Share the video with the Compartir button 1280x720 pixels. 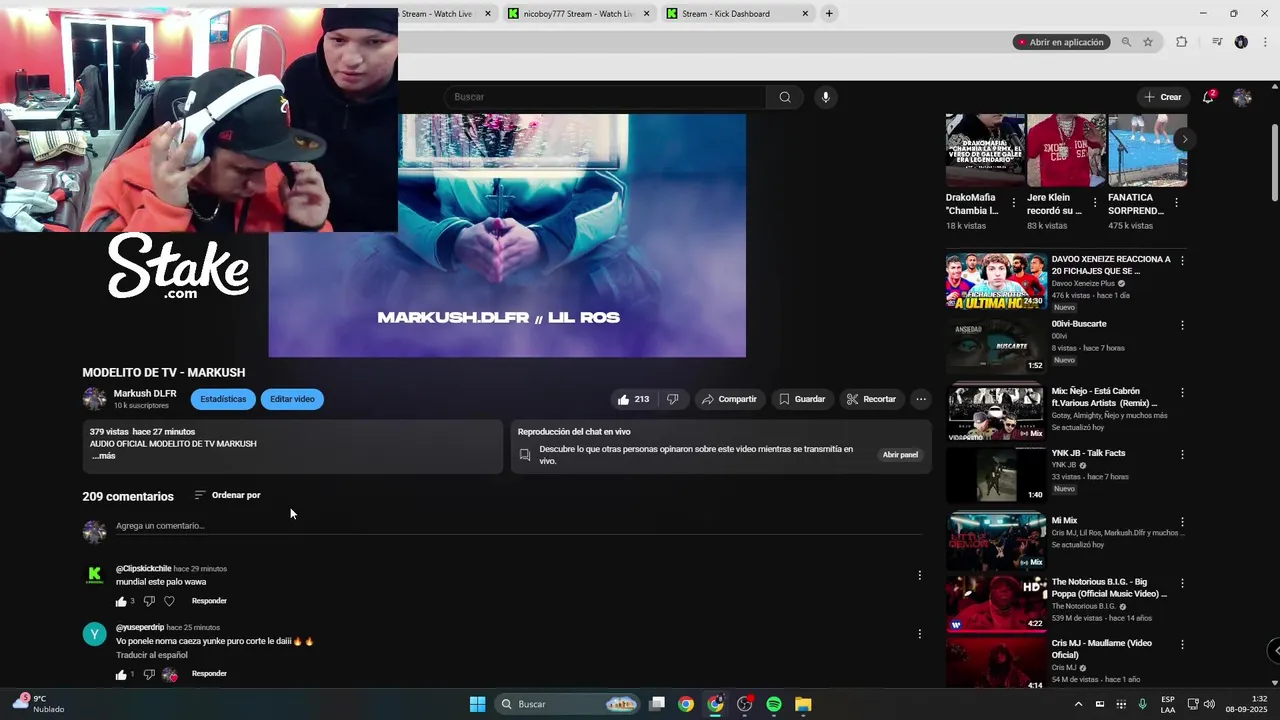[729, 399]
